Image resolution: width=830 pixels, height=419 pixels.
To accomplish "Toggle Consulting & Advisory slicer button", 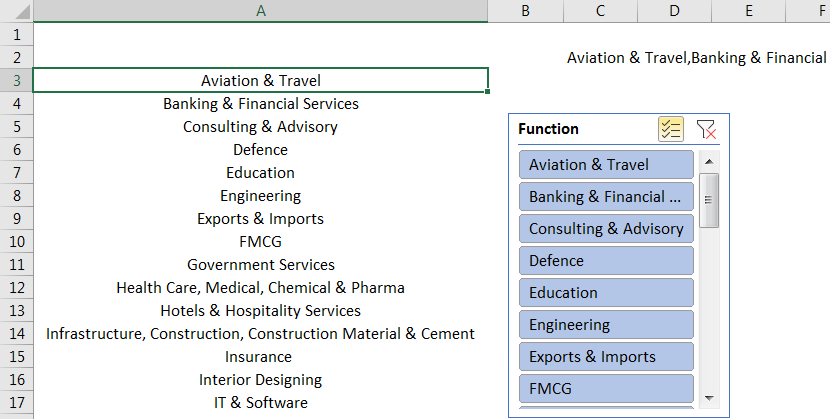I will click(x=606, y=229).
